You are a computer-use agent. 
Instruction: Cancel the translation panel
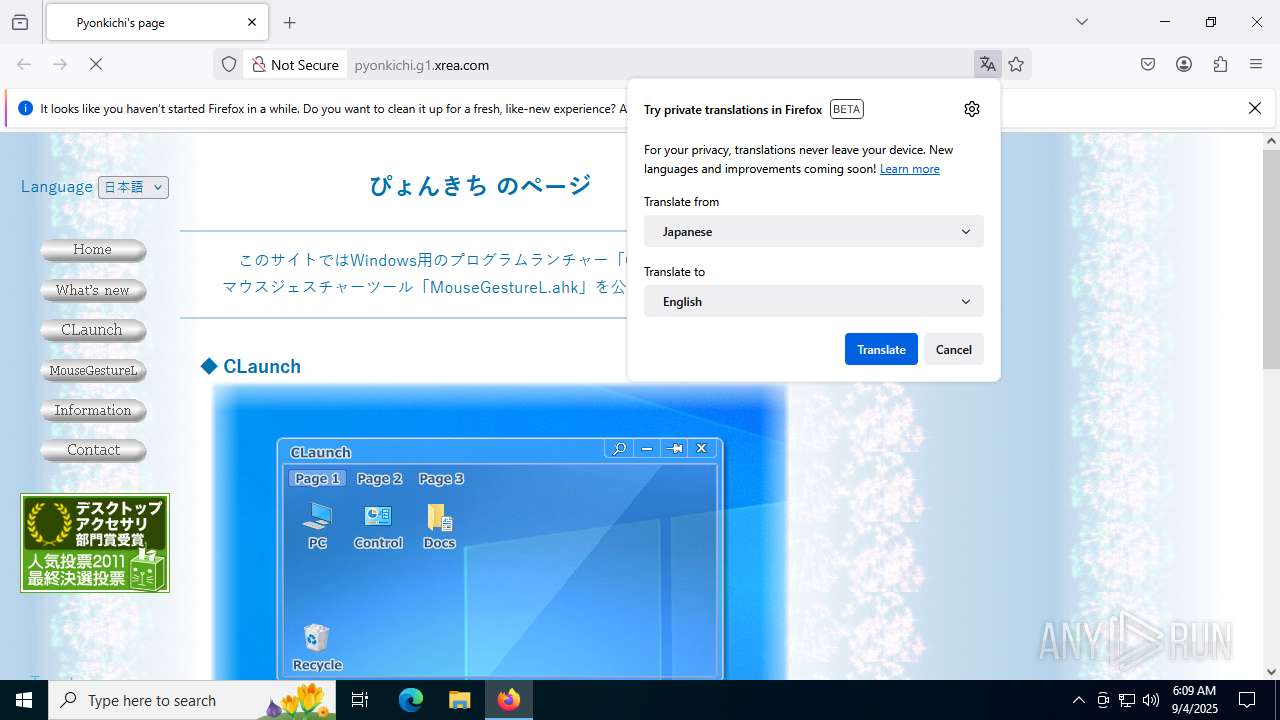pyautogui.click(x=954, y=349)
